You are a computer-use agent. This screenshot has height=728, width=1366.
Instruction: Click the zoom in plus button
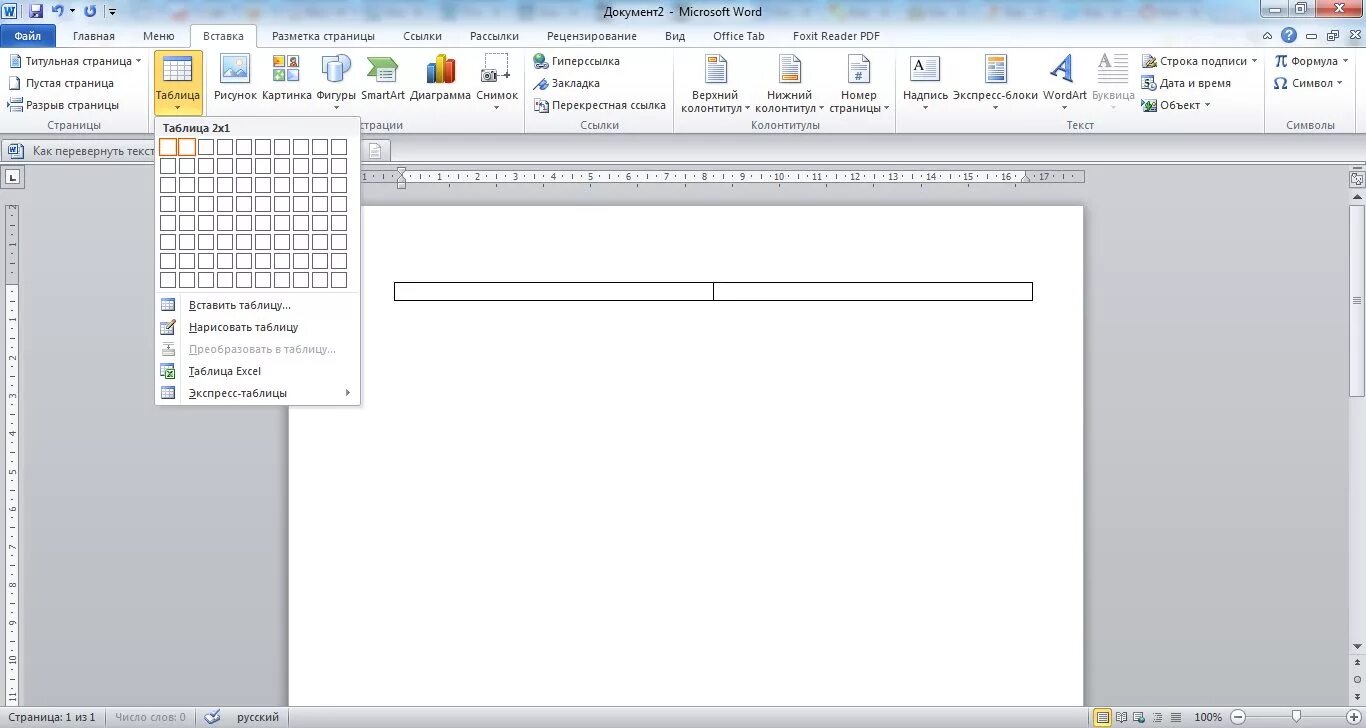(1352, 717)
